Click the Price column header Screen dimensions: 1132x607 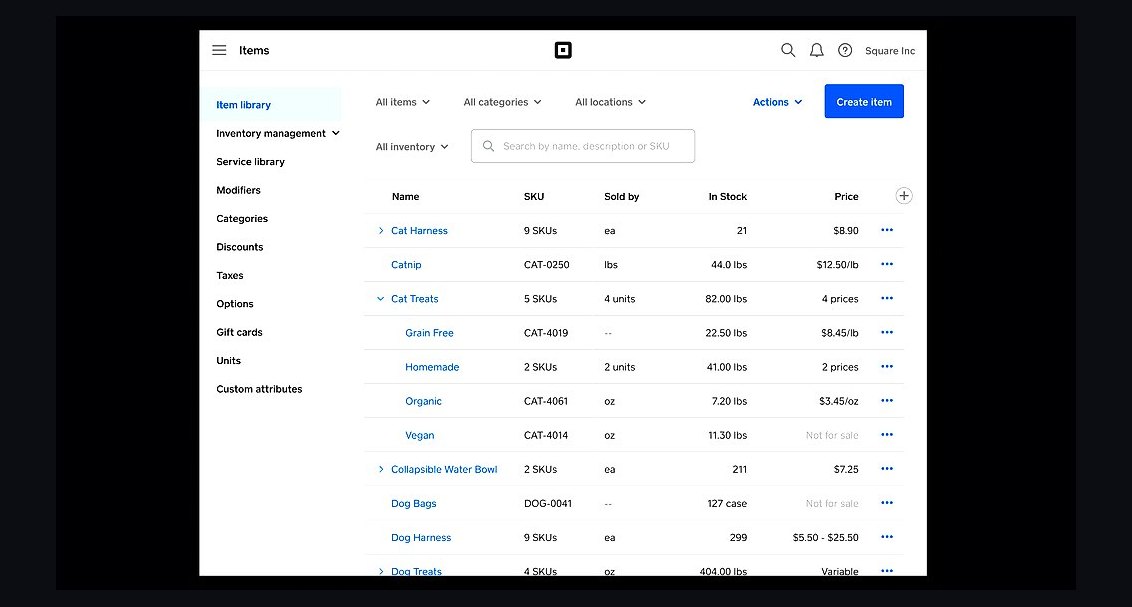[846, 196]
